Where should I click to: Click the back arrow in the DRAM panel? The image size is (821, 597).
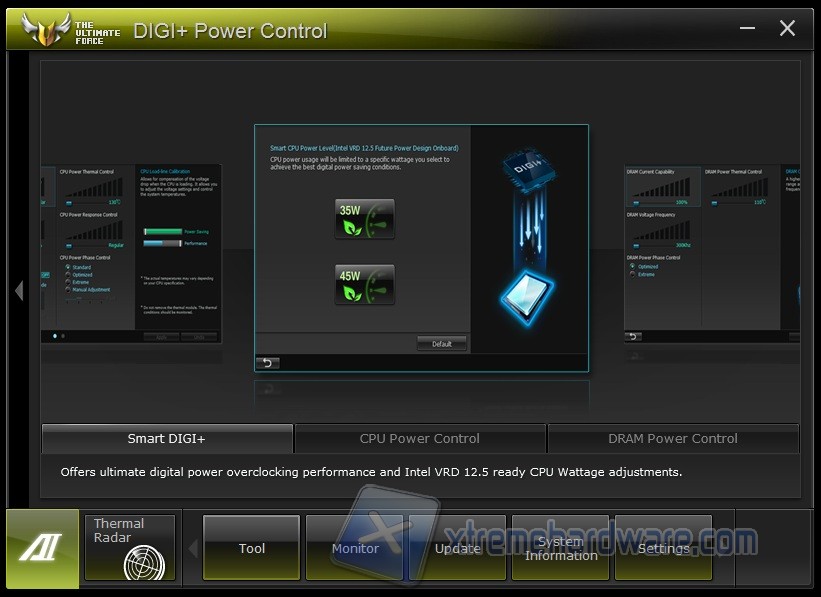click(633, 336)
